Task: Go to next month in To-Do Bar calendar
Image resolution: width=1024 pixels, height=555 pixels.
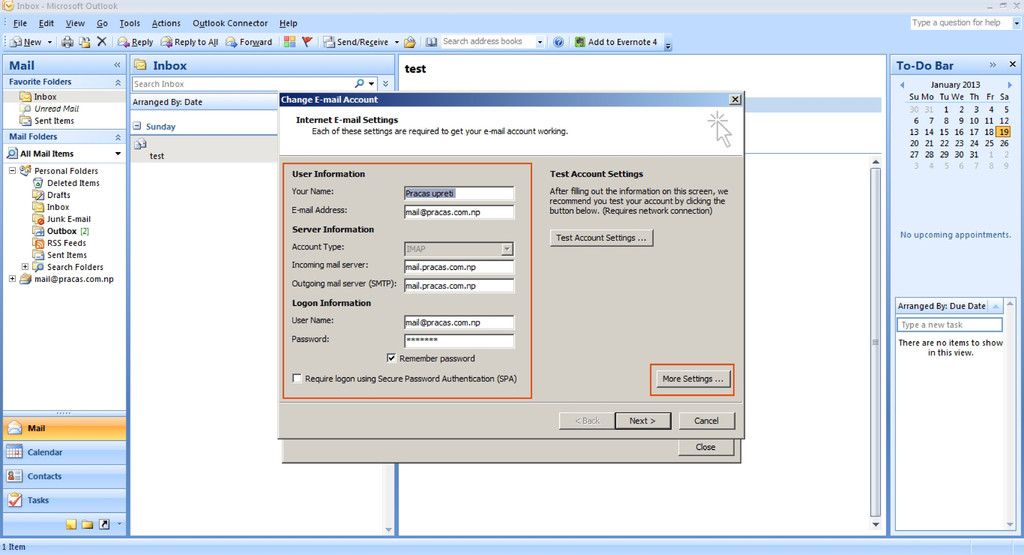Action: point(1009,85)
